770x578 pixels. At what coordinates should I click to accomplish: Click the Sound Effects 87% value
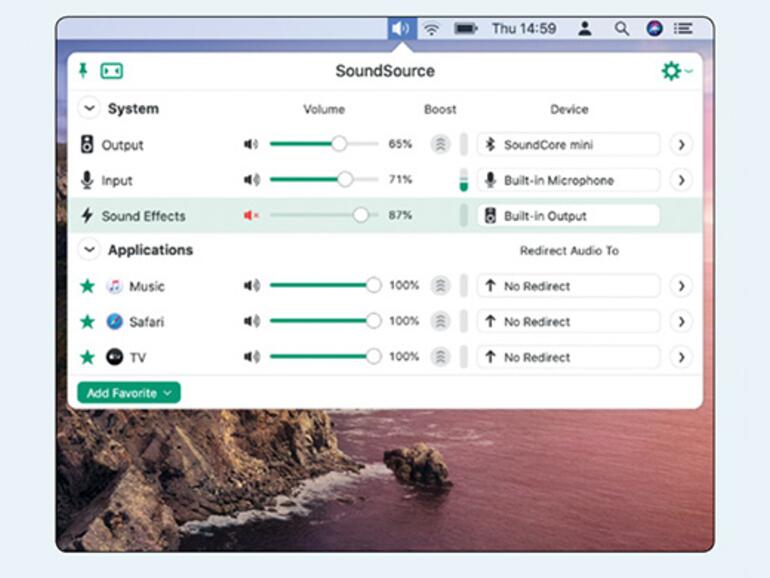click(x=400, y=215)
